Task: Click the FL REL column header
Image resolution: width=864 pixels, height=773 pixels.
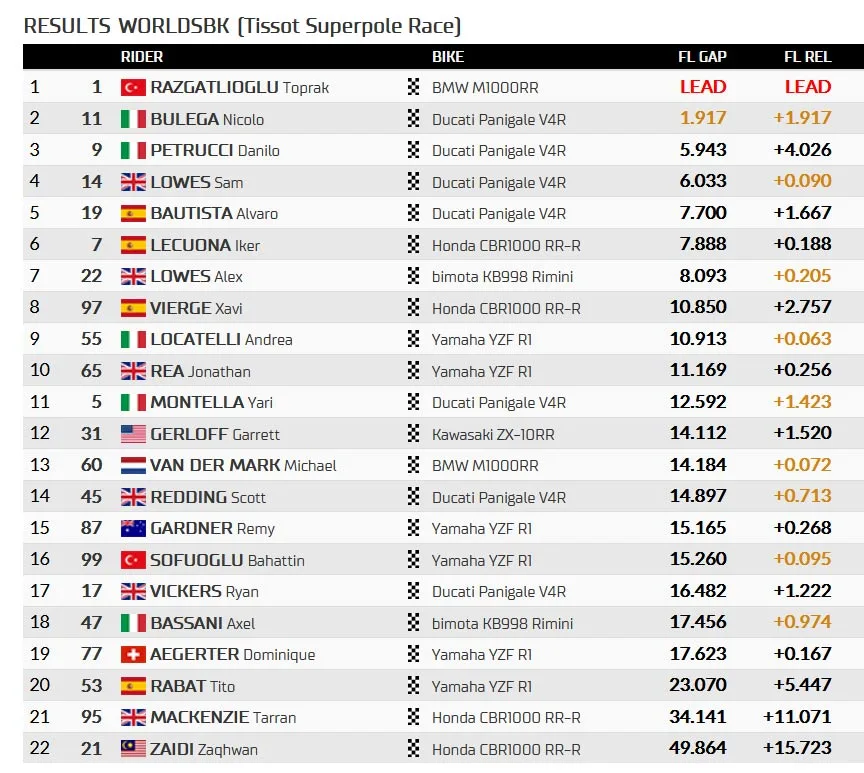Action: pos(807,57)
